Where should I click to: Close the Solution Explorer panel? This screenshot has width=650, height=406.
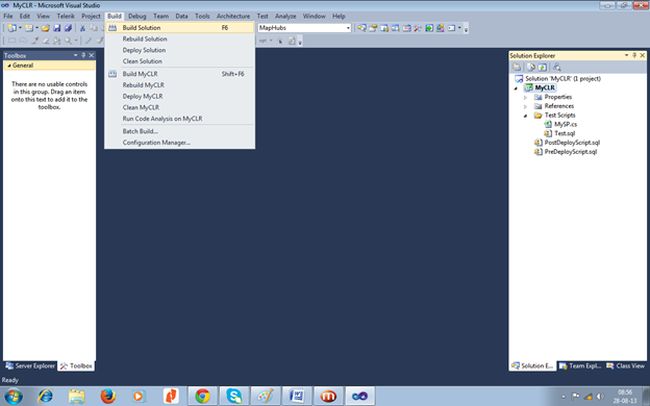[x=643, y=55]
